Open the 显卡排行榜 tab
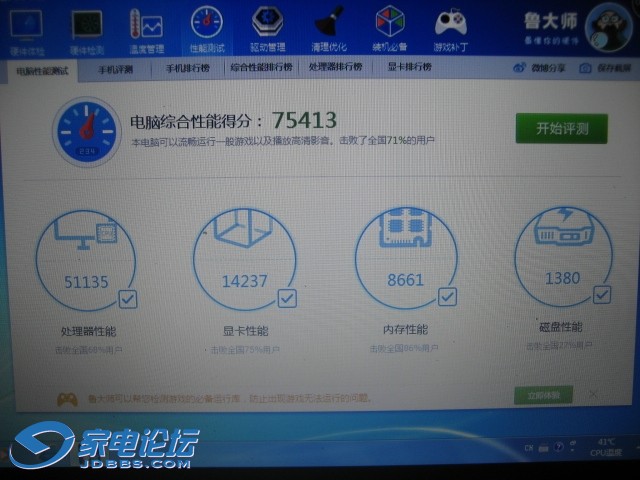This screenshot has width=640, height=480. (x=409, y=67)
